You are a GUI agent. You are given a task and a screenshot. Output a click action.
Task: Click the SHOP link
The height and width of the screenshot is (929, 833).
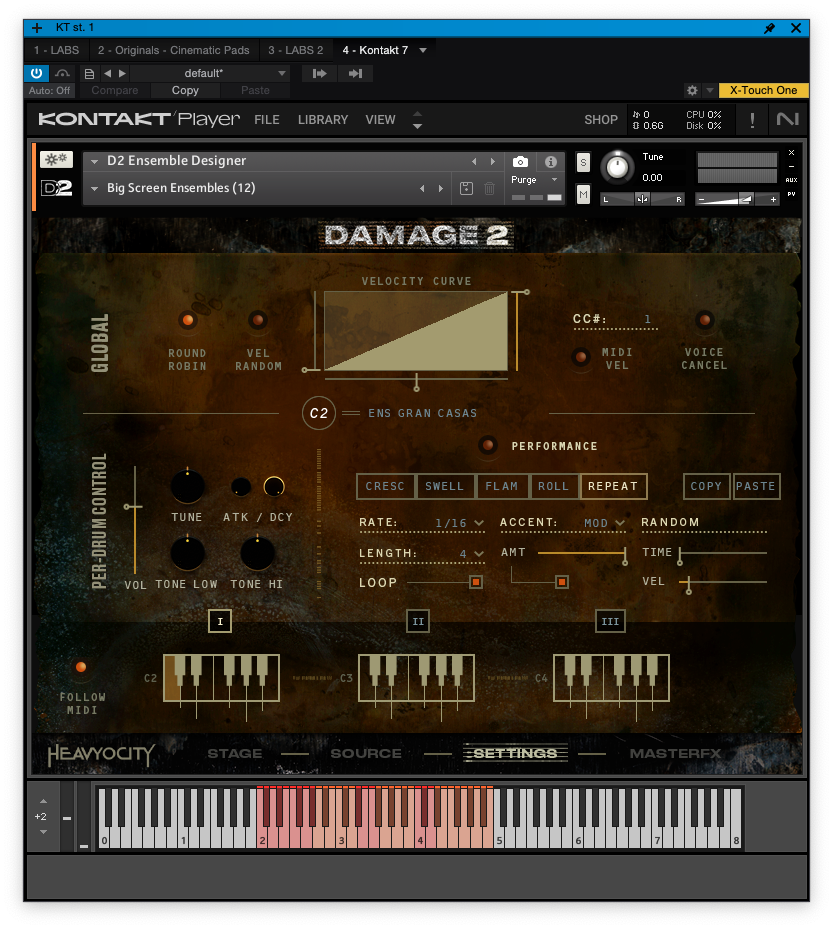click(x=601, y=120)
